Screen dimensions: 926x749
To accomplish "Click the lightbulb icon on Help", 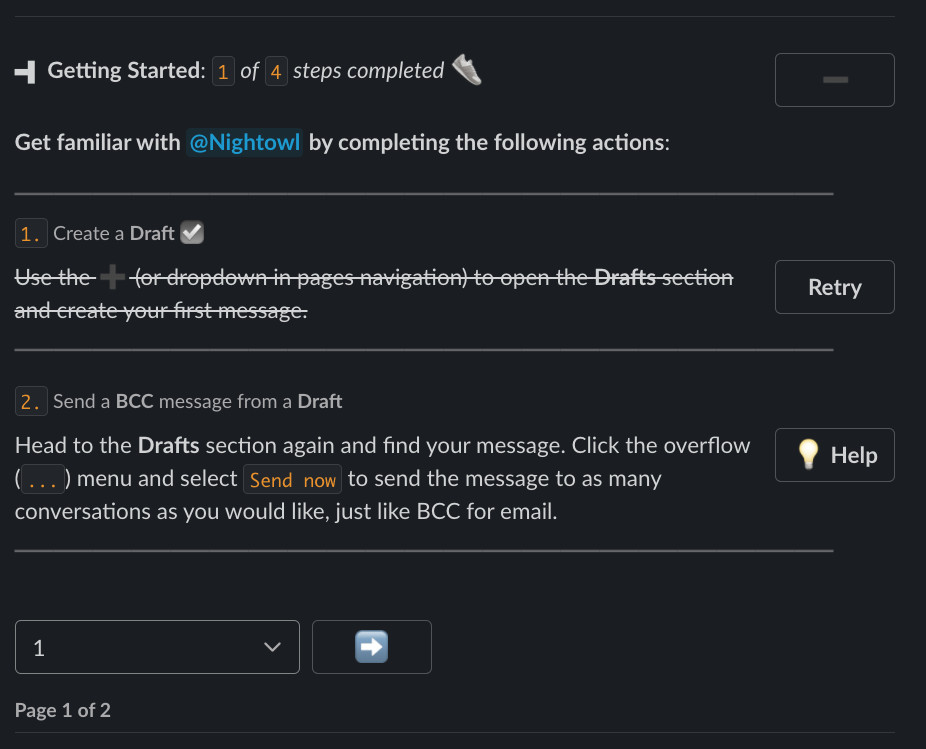I will tap(808, 454).
